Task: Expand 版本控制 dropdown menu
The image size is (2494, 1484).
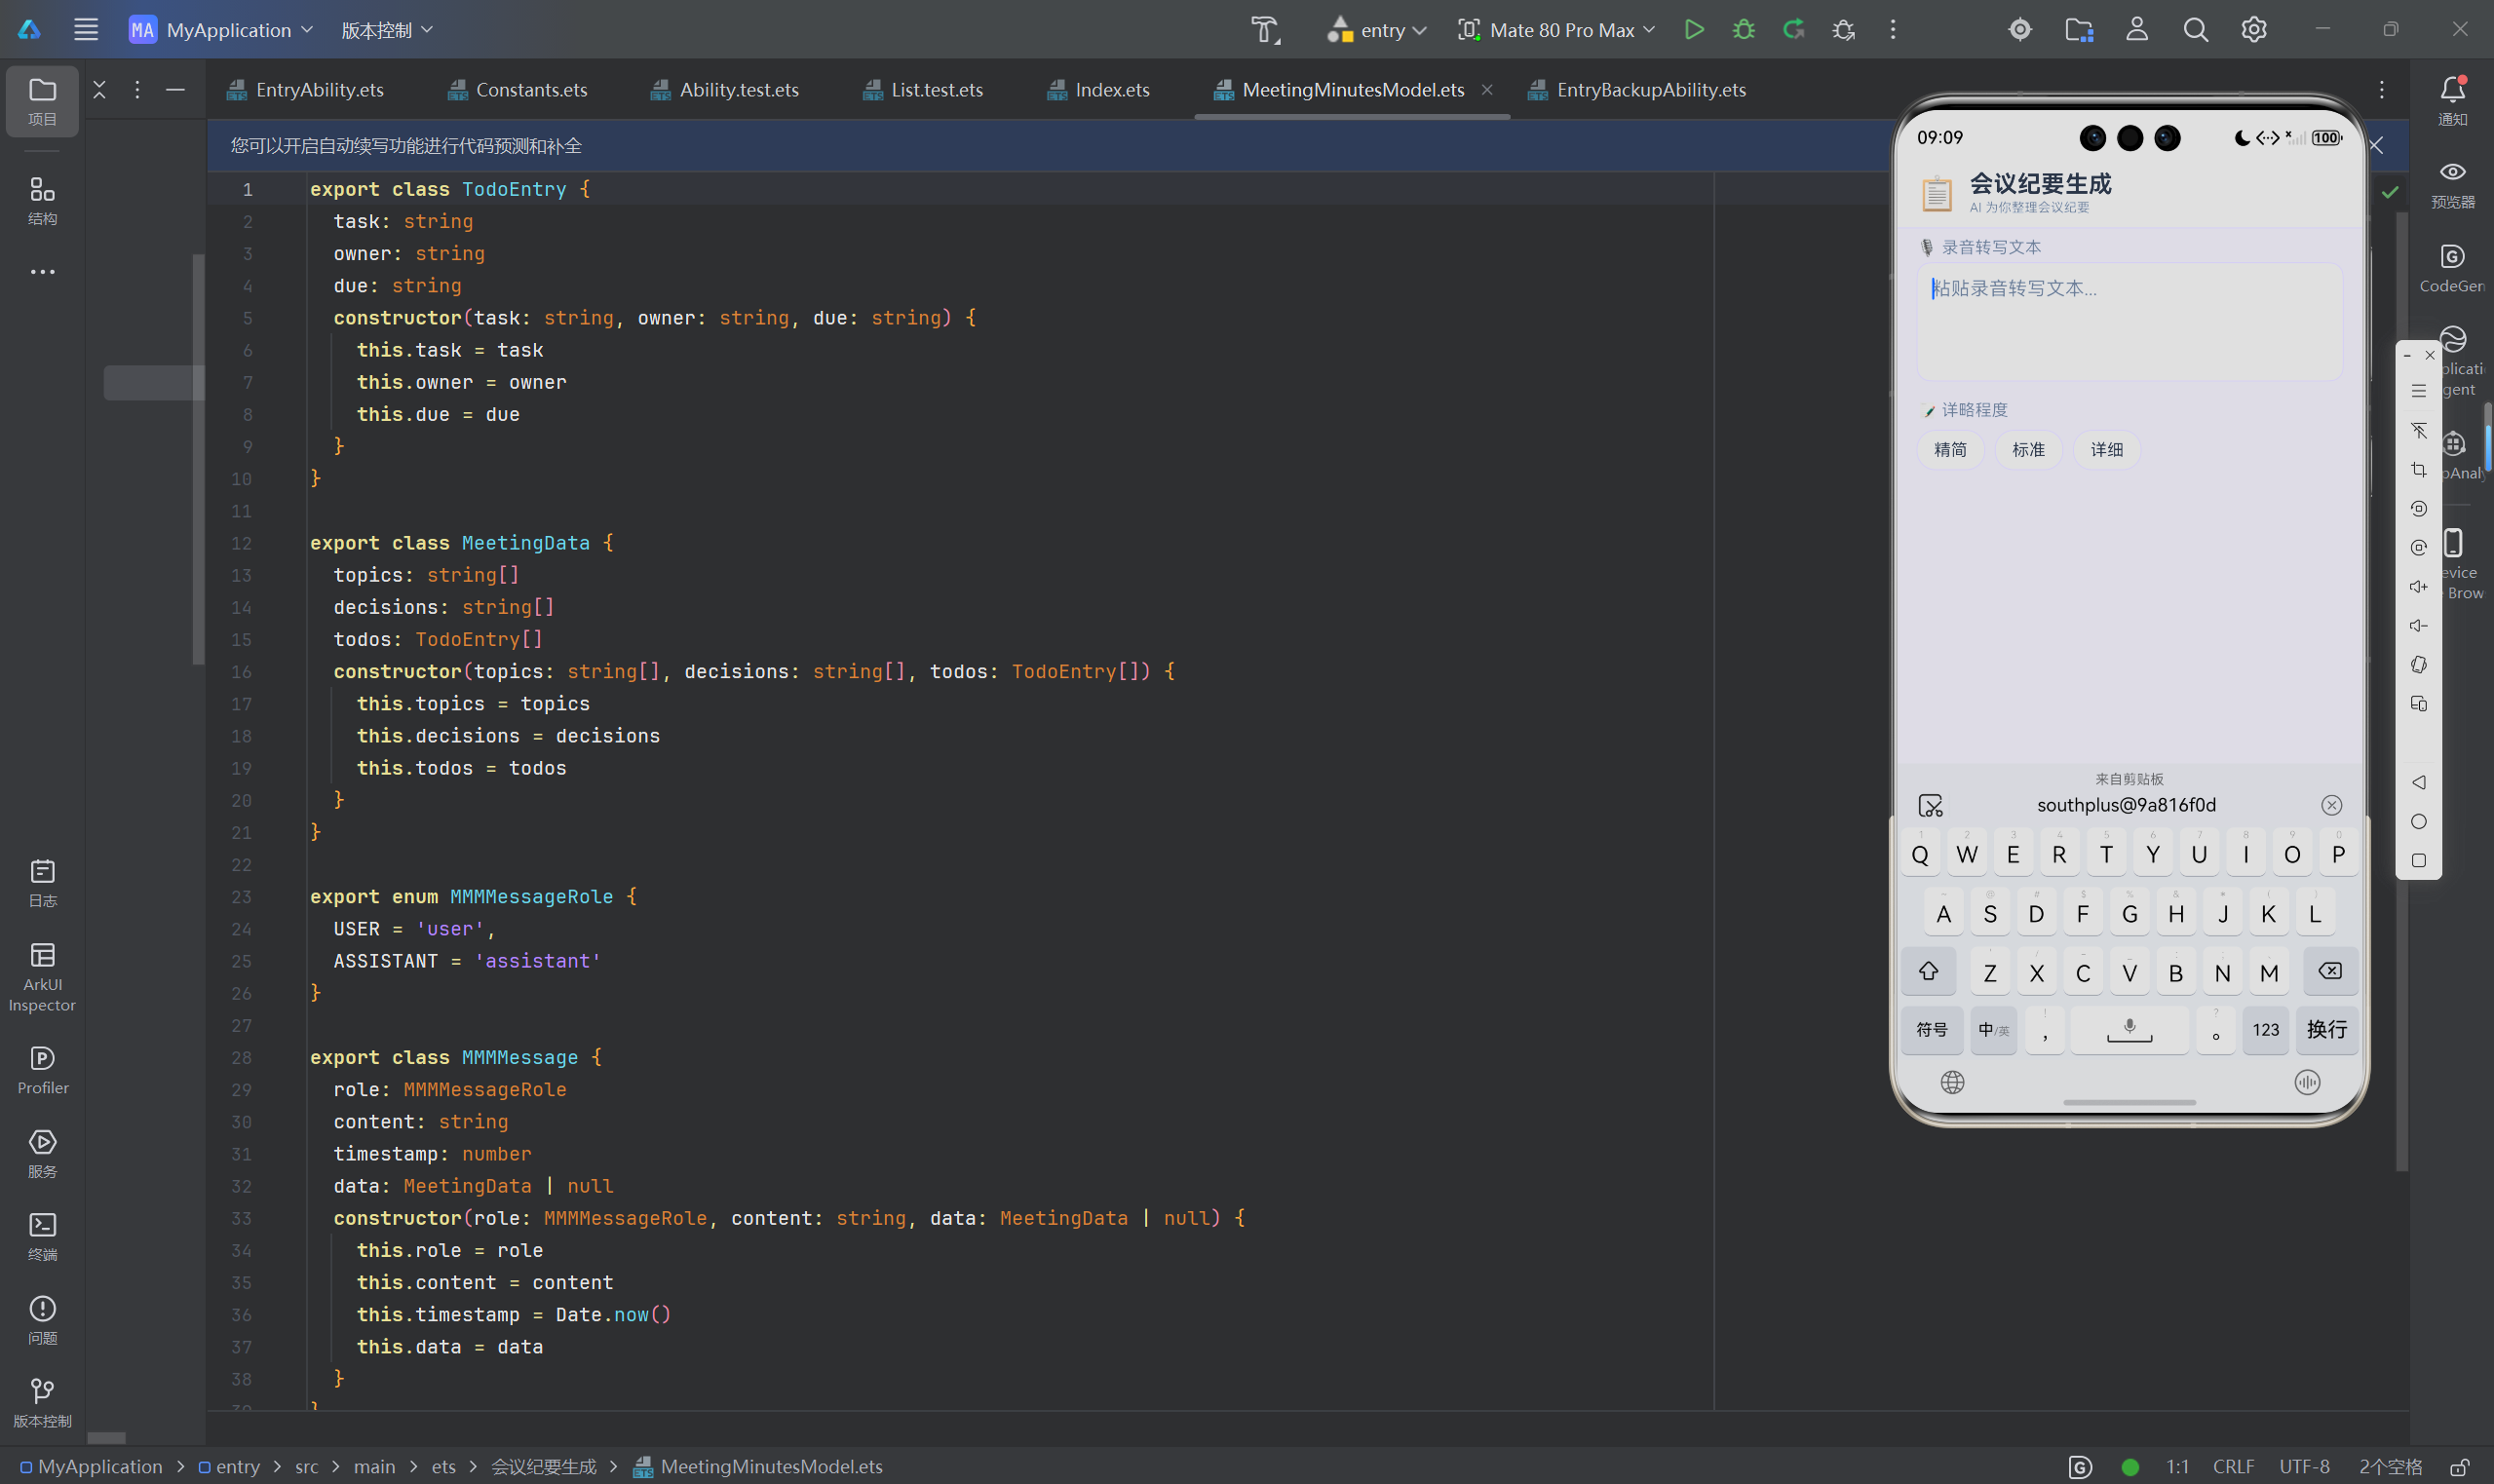Action: click(x=387, y=30)
